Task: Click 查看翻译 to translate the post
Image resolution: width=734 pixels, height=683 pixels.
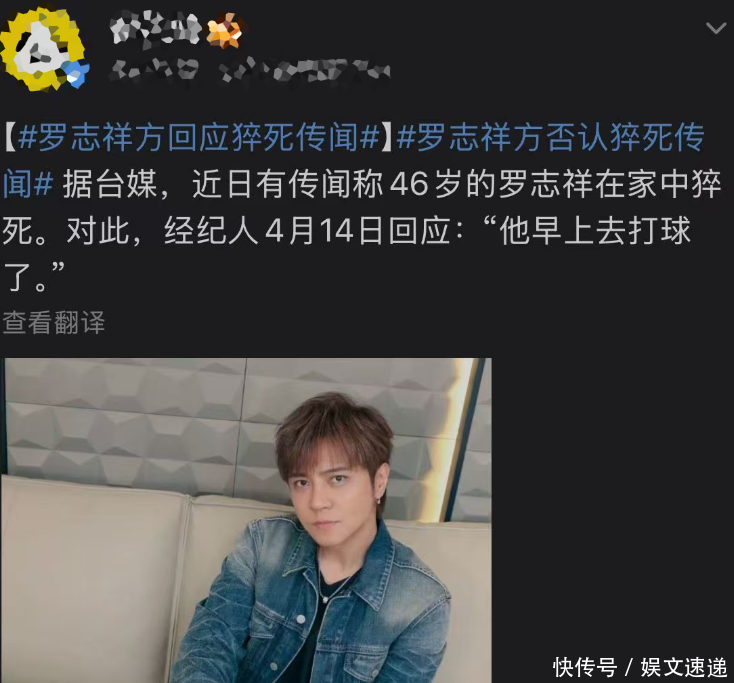Action: (53, 323)
